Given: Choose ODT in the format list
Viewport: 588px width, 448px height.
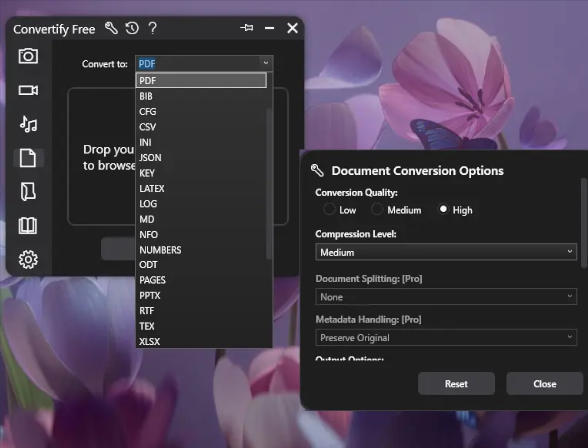Looking at the screenshot, I should [x=201, y=265].
